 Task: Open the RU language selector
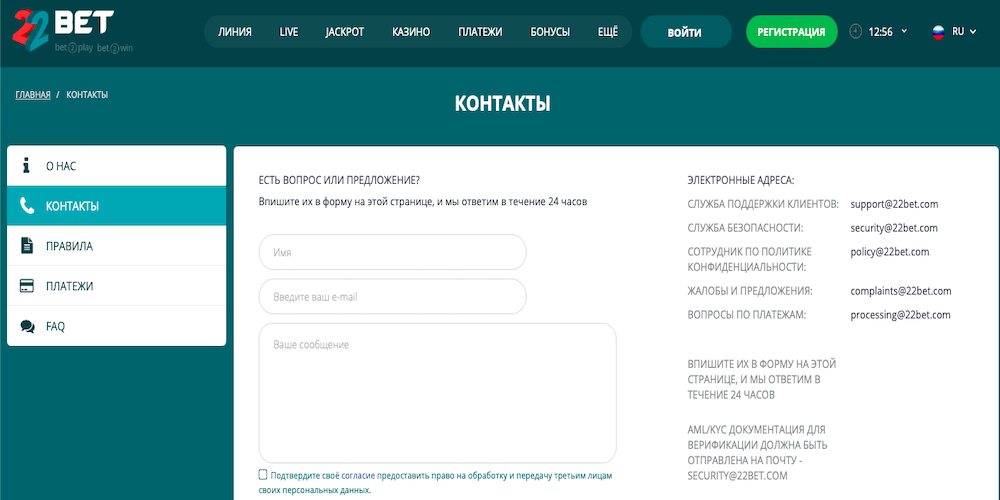964,32
